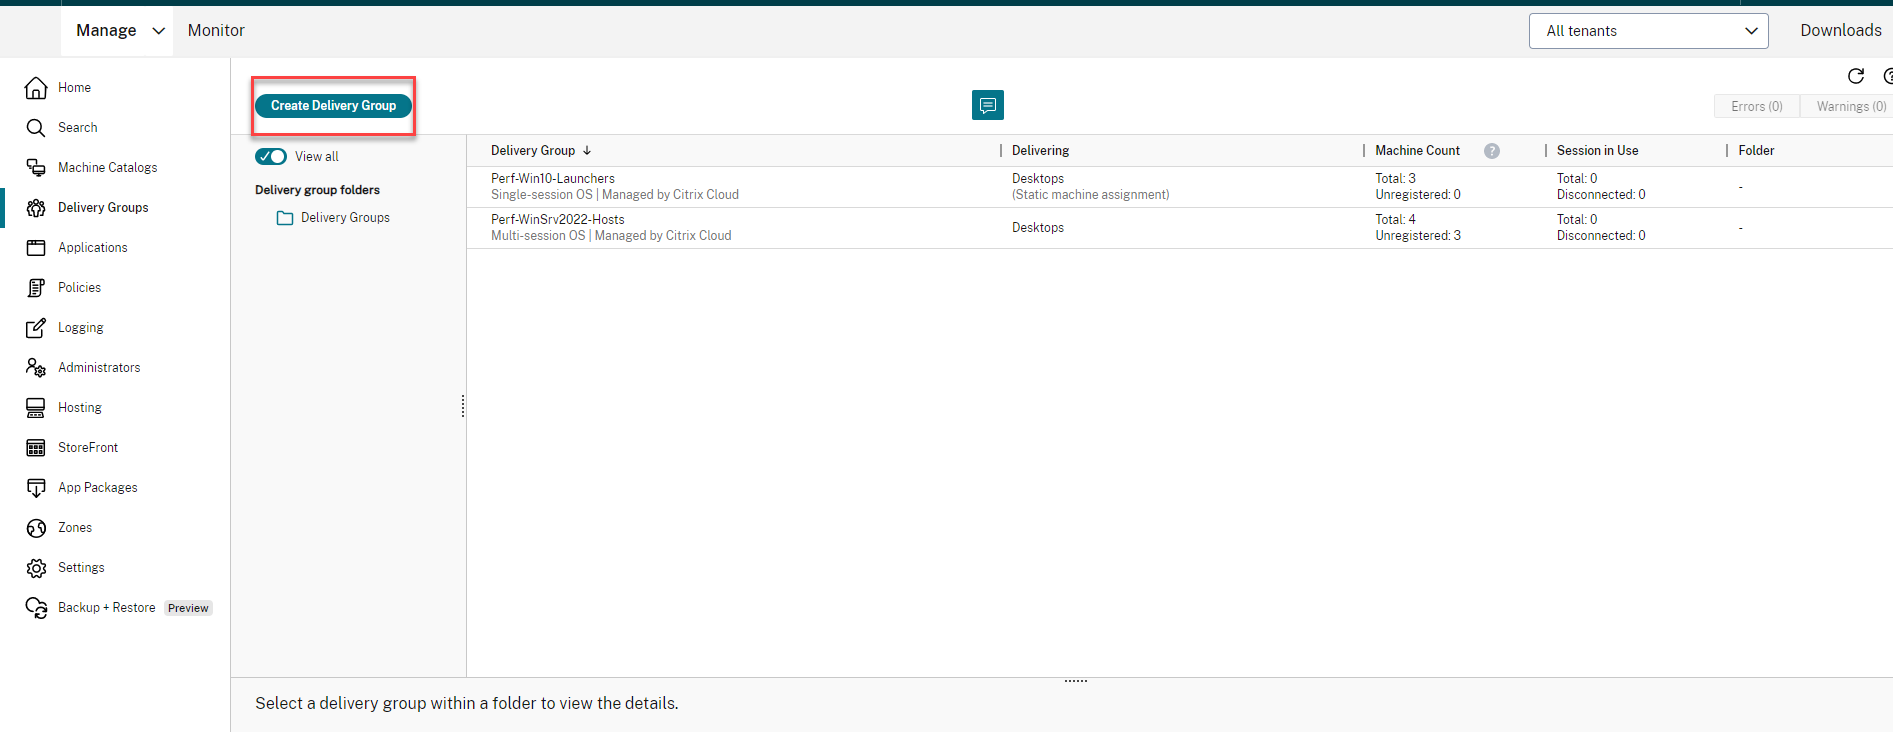Image resolution: width=1893 pixels, height=732 pixels.
Task: Click the Logging pencil icon
Action: coord(36,328)
